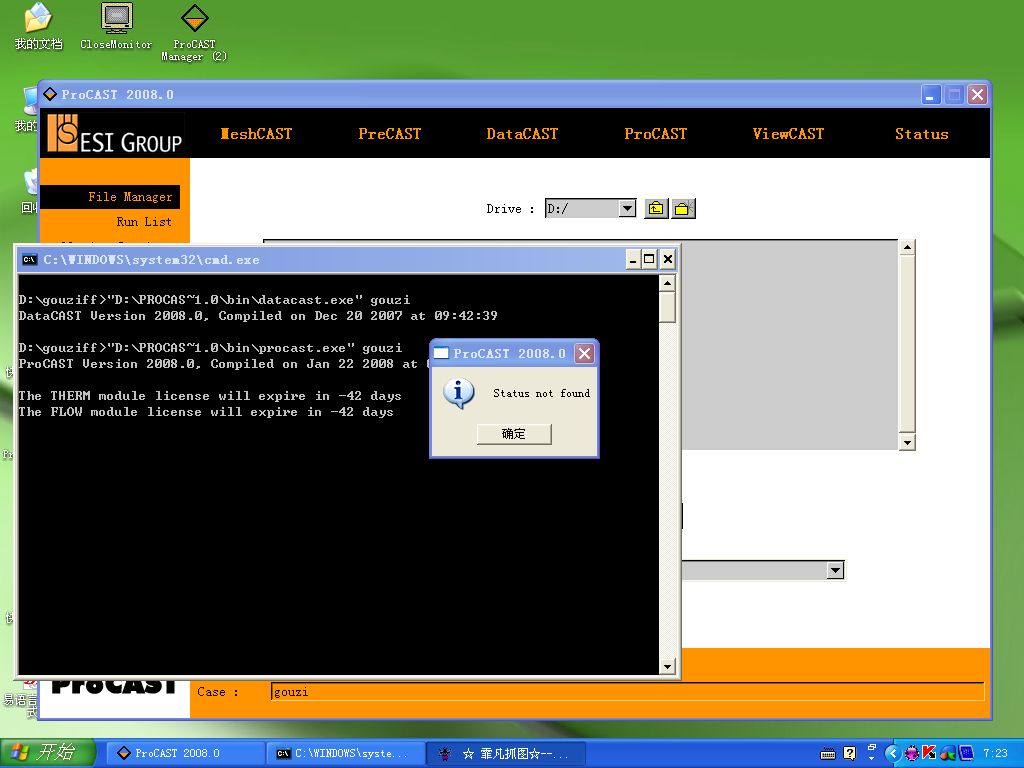Switch to the MeshCAST module
The width and height of the screenshot is (1024, 768).
point(256,134)
